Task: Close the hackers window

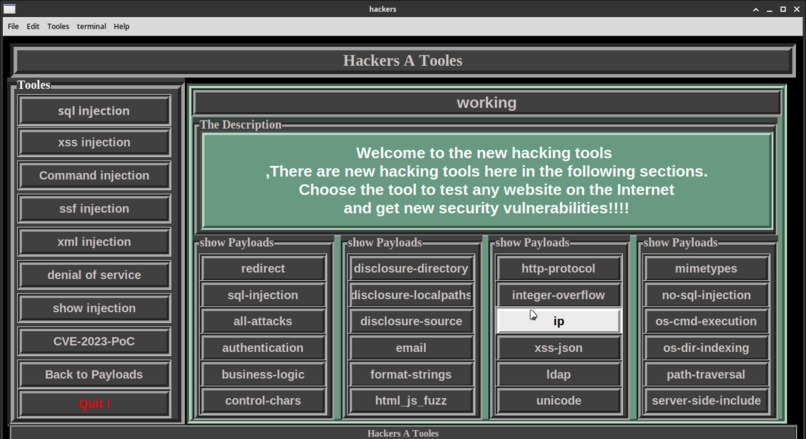Action: point(797,9)
